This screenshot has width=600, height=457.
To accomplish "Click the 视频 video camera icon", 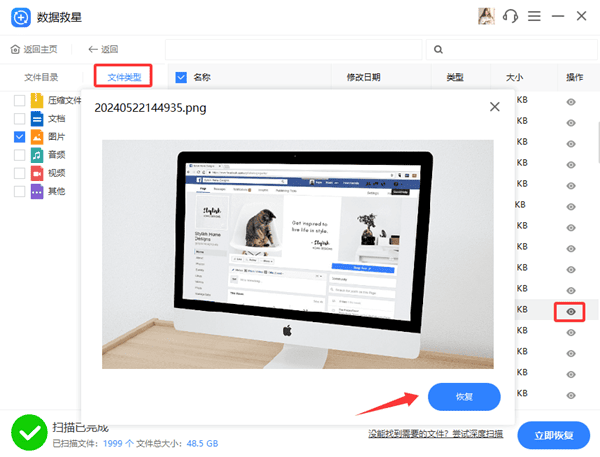I will pos(37,173).
